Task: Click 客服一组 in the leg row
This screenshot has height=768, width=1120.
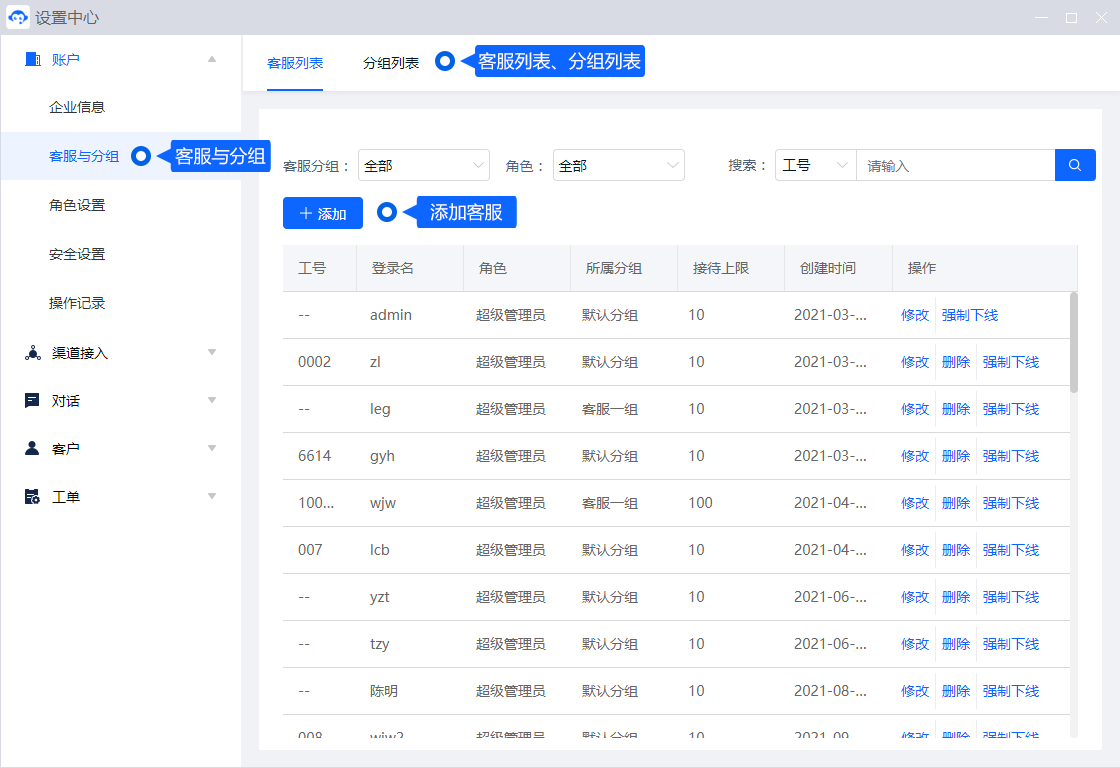Action: pyautogui.click(x=610, y=409)
